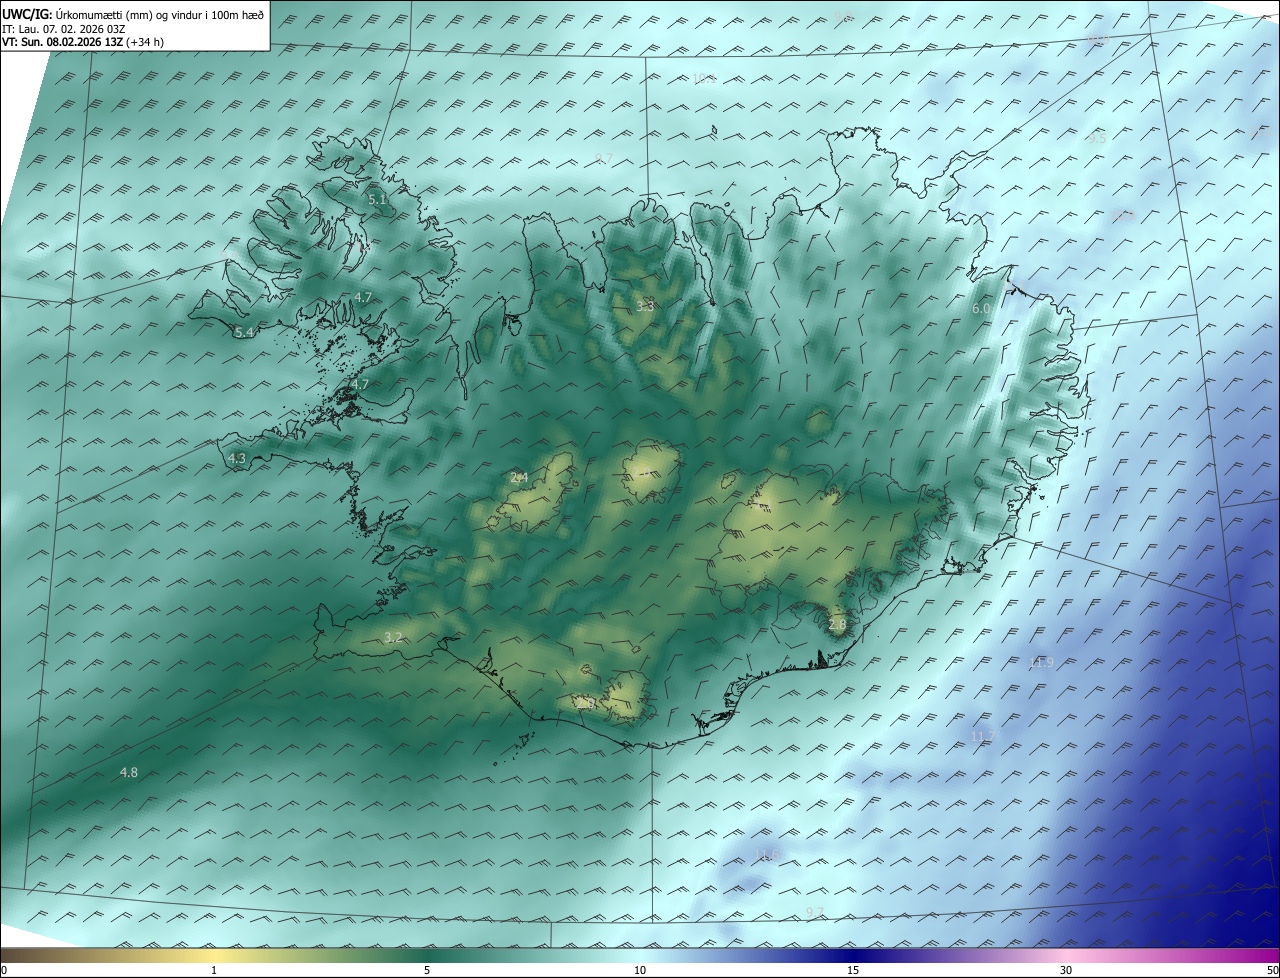Click the 0 tick on the color scale
The height and width of the screenshot is (978, 1280).
pos(4,970)
